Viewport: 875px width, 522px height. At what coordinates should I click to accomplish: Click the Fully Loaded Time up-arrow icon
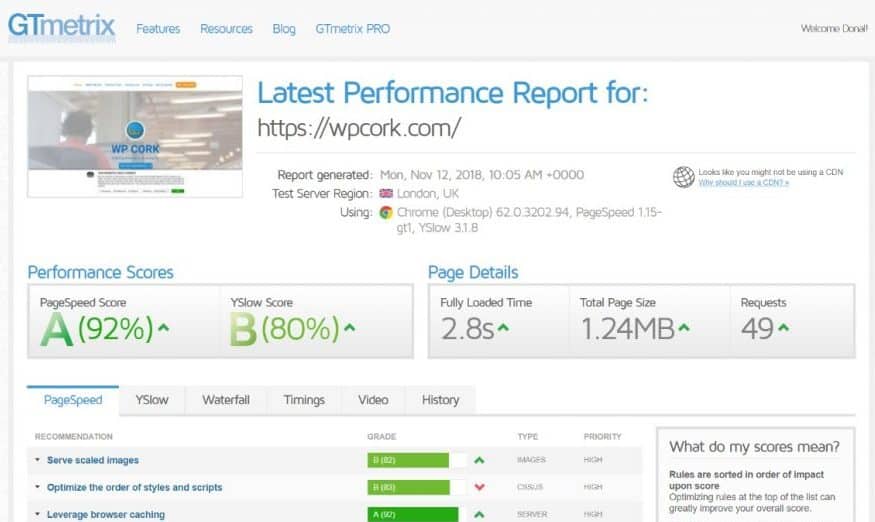click(503, 328)
